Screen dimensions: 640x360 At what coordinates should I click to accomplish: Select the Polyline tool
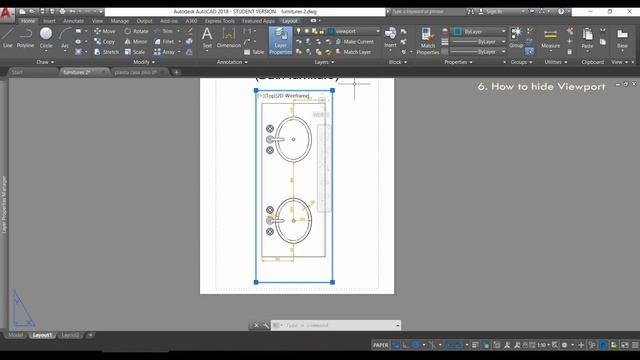click(x=25, y=38)
